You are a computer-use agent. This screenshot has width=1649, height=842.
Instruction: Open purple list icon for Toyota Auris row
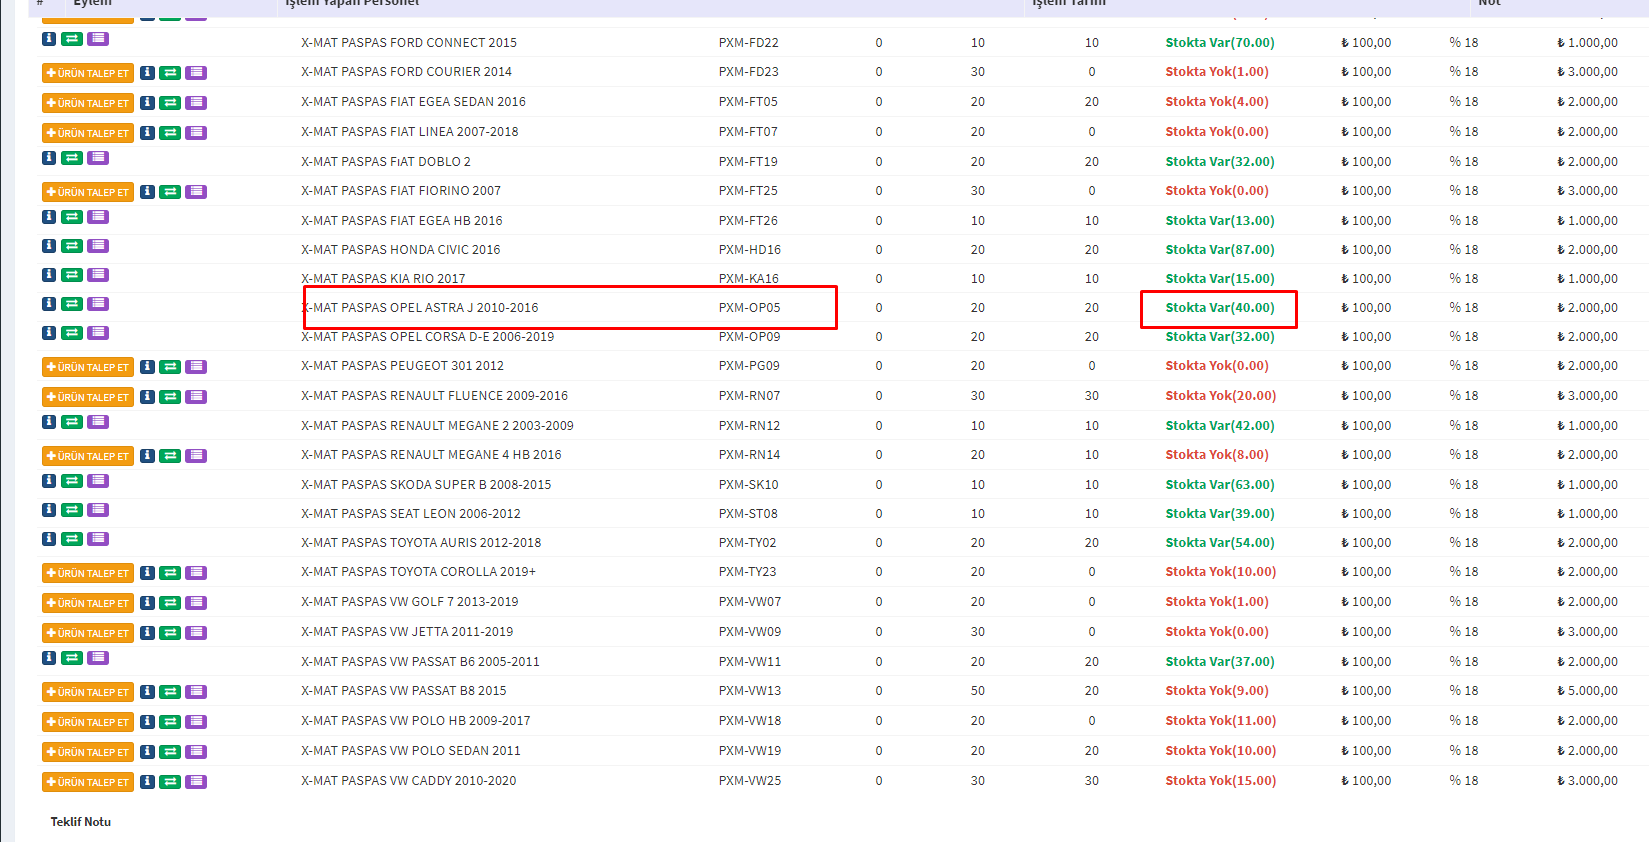pyautogui.click(x=98, y=539)
